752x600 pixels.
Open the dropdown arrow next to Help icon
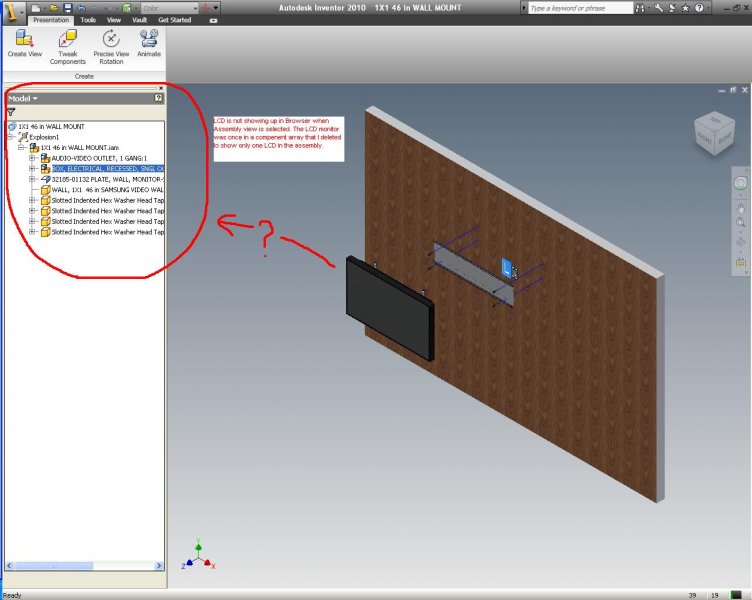tap(709, 8)
